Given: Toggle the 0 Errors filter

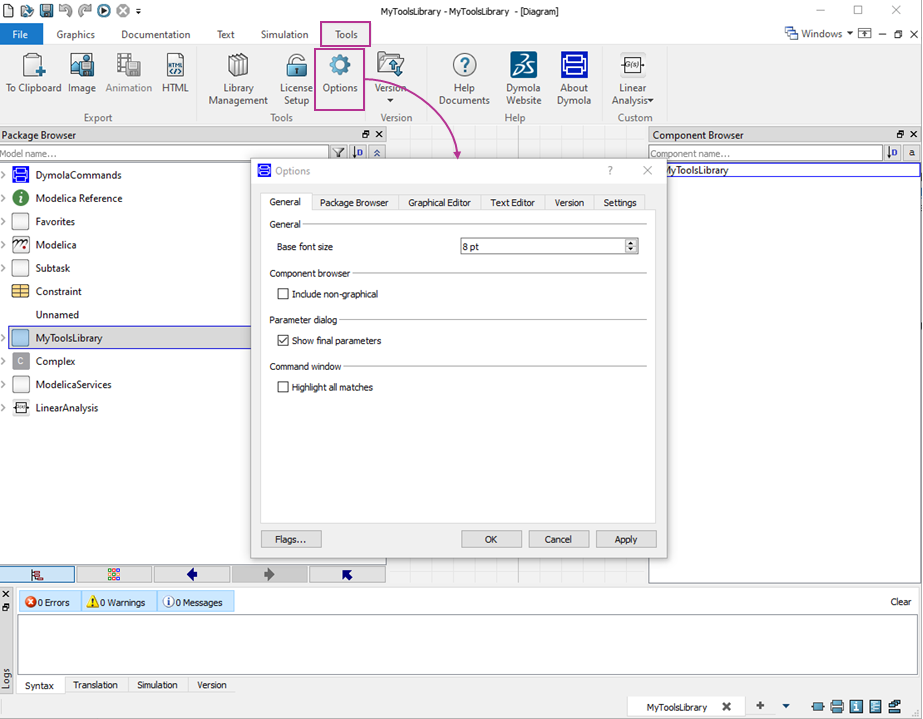Looking at the screenshot, I should pos(48,602).
